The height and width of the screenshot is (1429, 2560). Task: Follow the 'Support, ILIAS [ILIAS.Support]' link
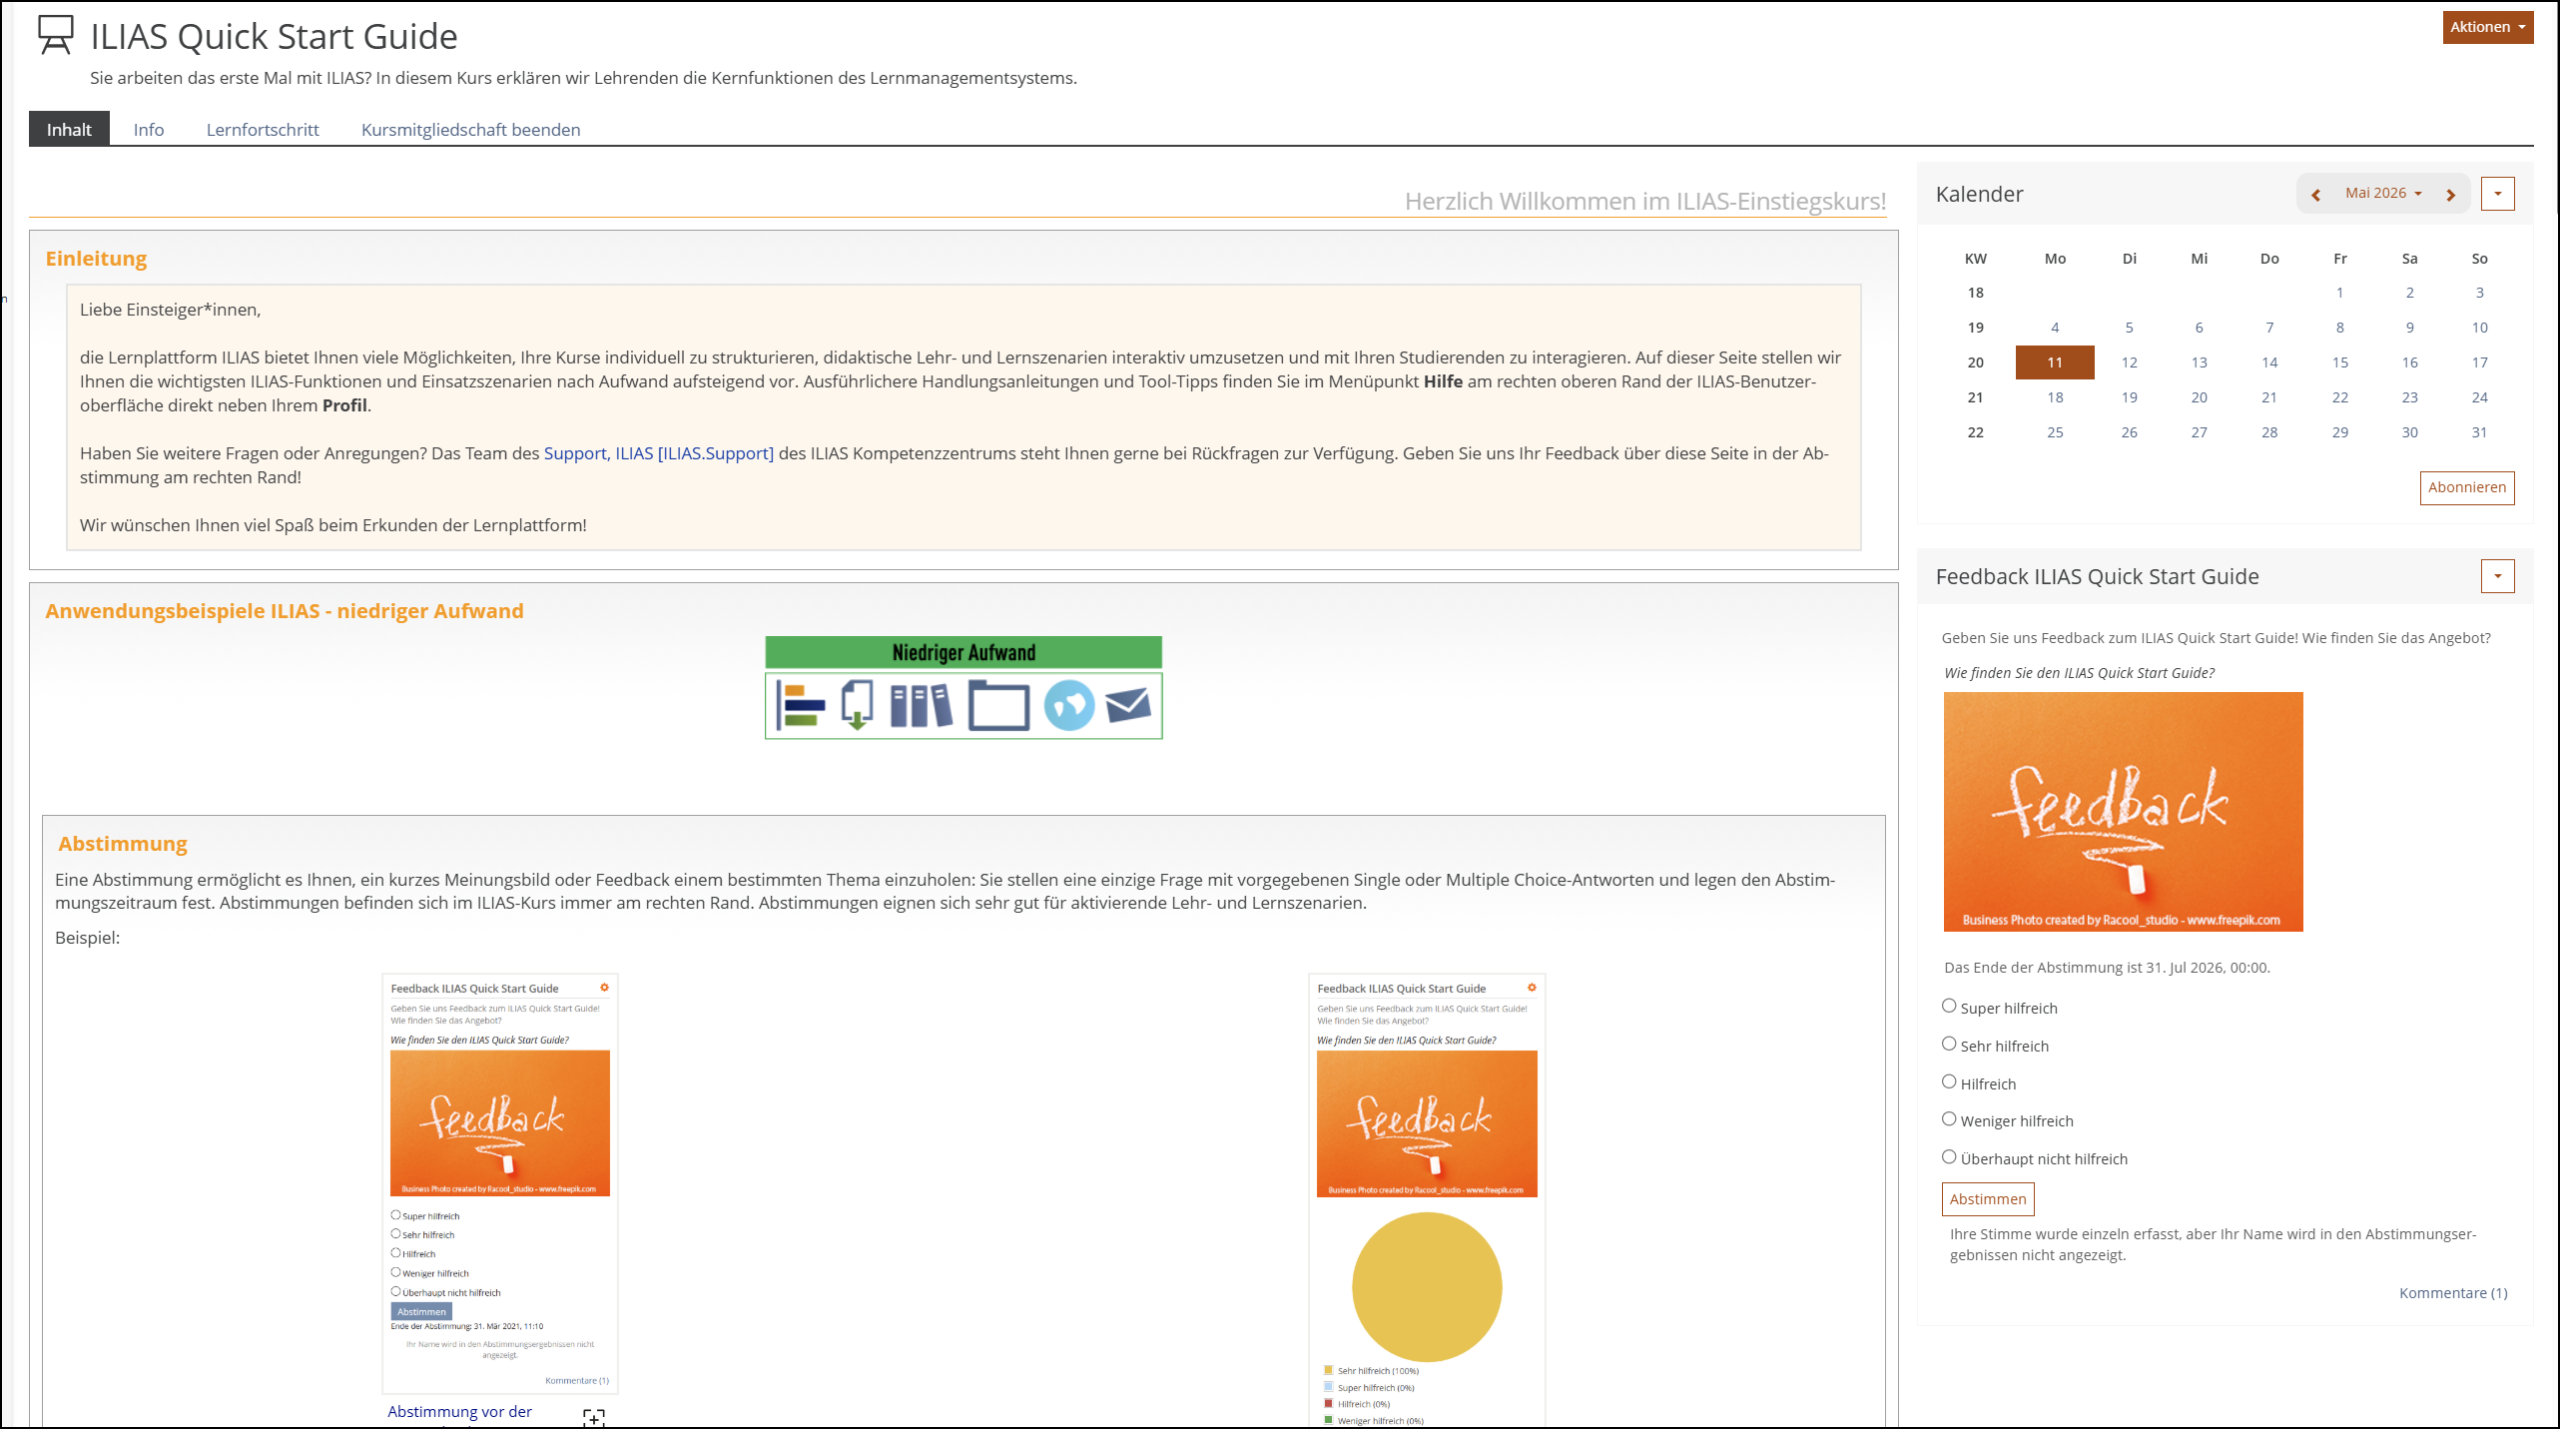coord(659,453)
